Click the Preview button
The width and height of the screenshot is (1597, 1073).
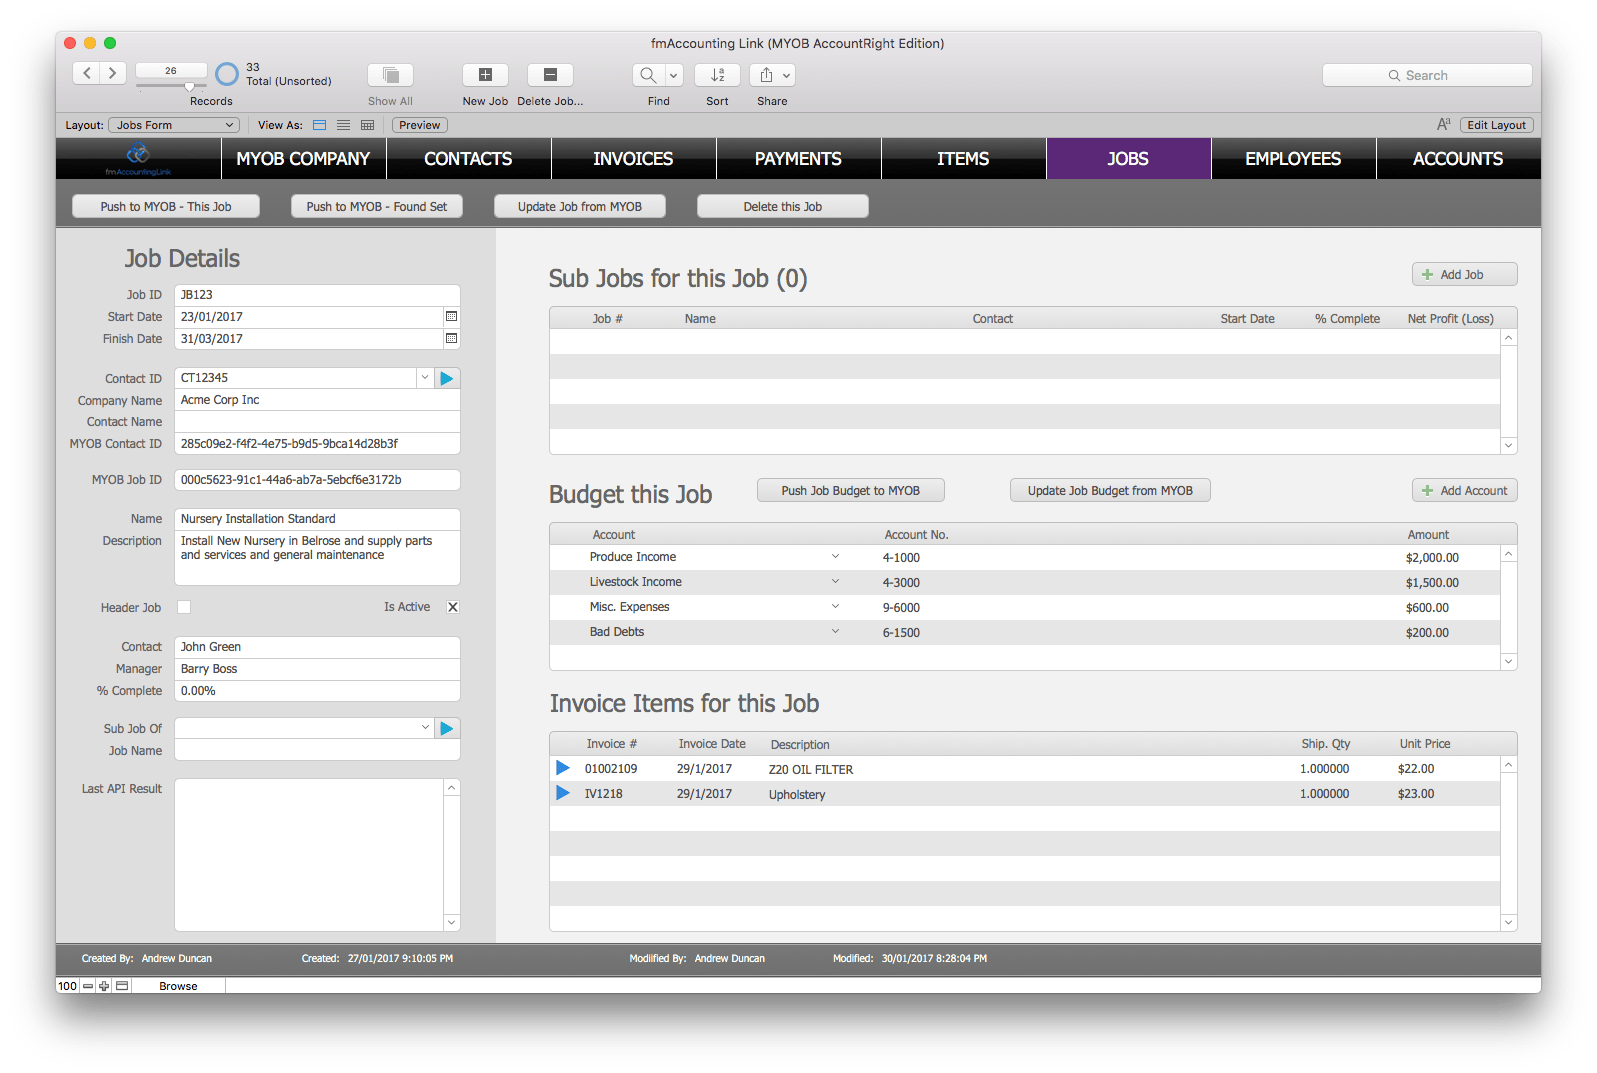coord(420,125)
